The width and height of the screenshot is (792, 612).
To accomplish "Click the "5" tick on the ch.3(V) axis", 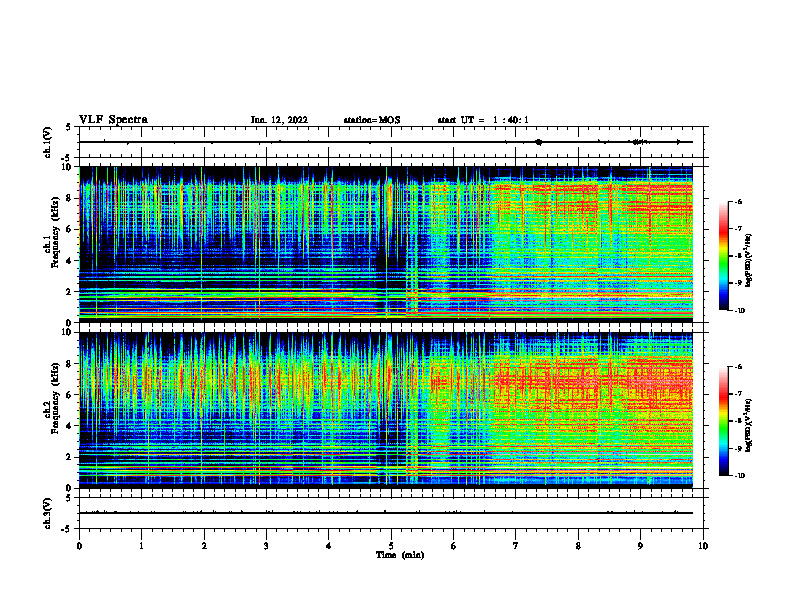I will point(69,498).
